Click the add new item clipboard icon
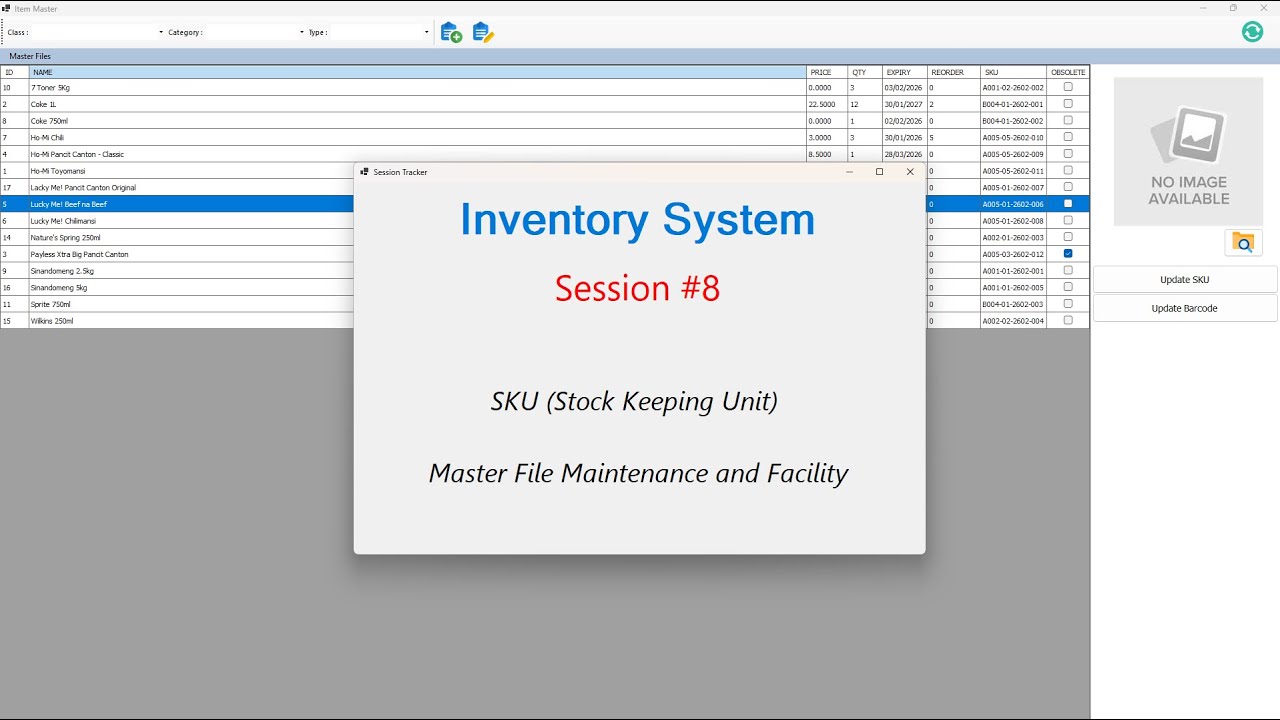 pos(451,33)
